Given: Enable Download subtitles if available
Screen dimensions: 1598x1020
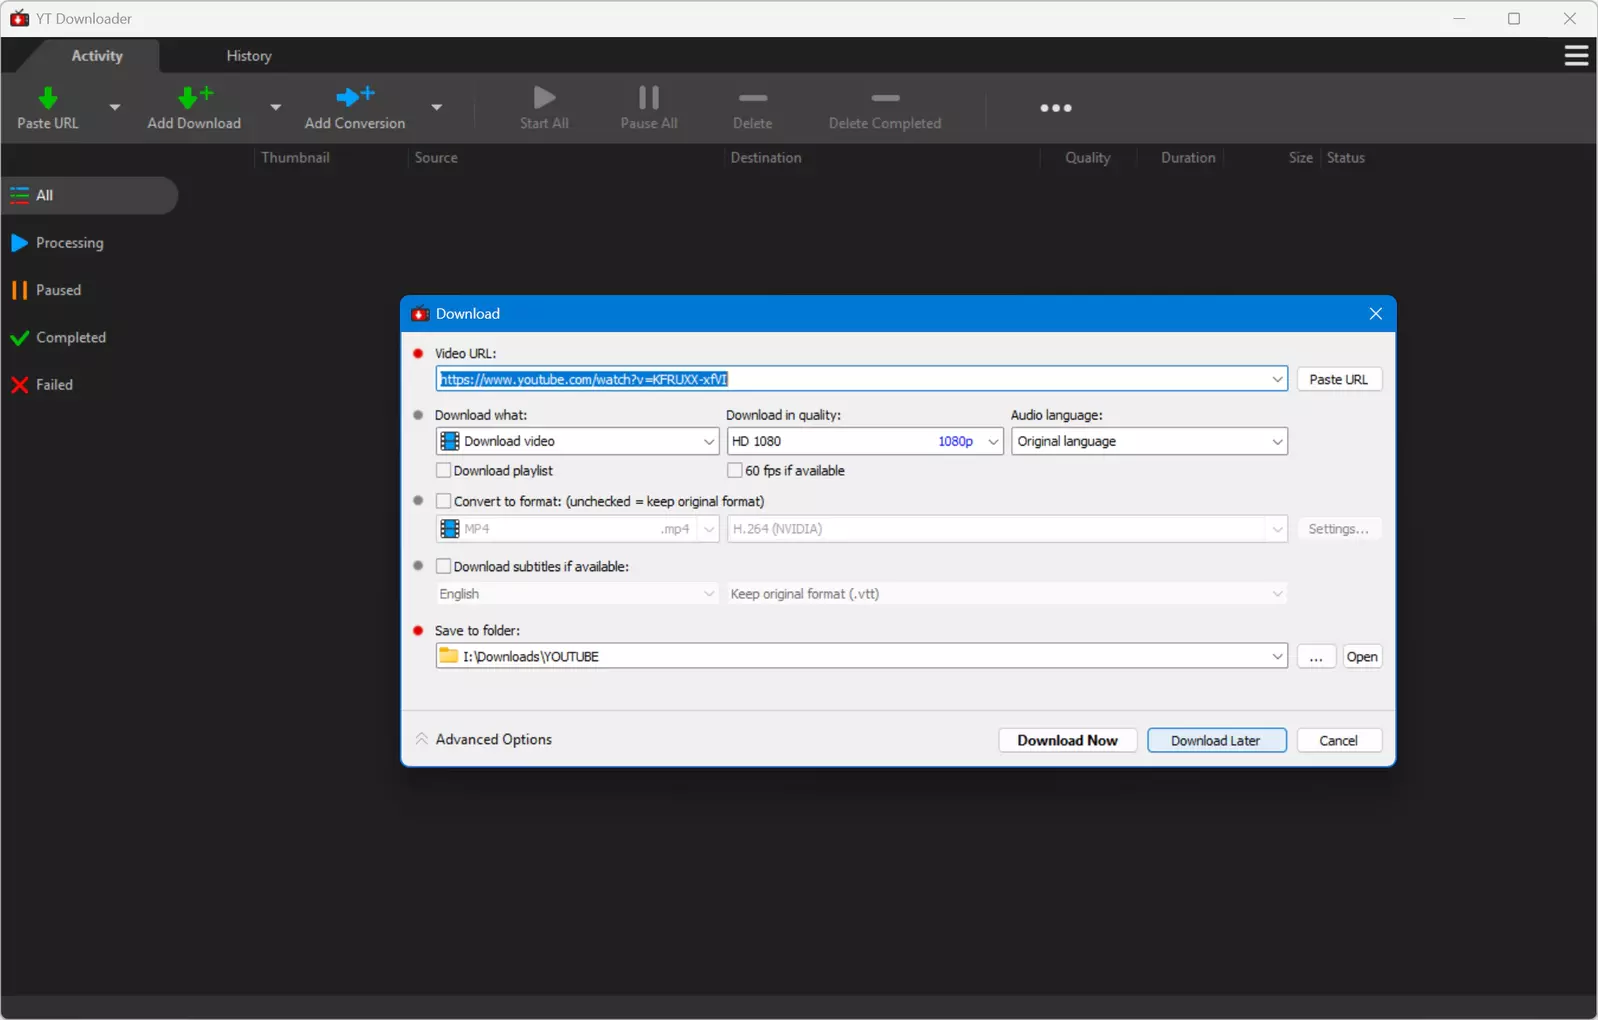Looking at the screenshot, I should (443, 567).
